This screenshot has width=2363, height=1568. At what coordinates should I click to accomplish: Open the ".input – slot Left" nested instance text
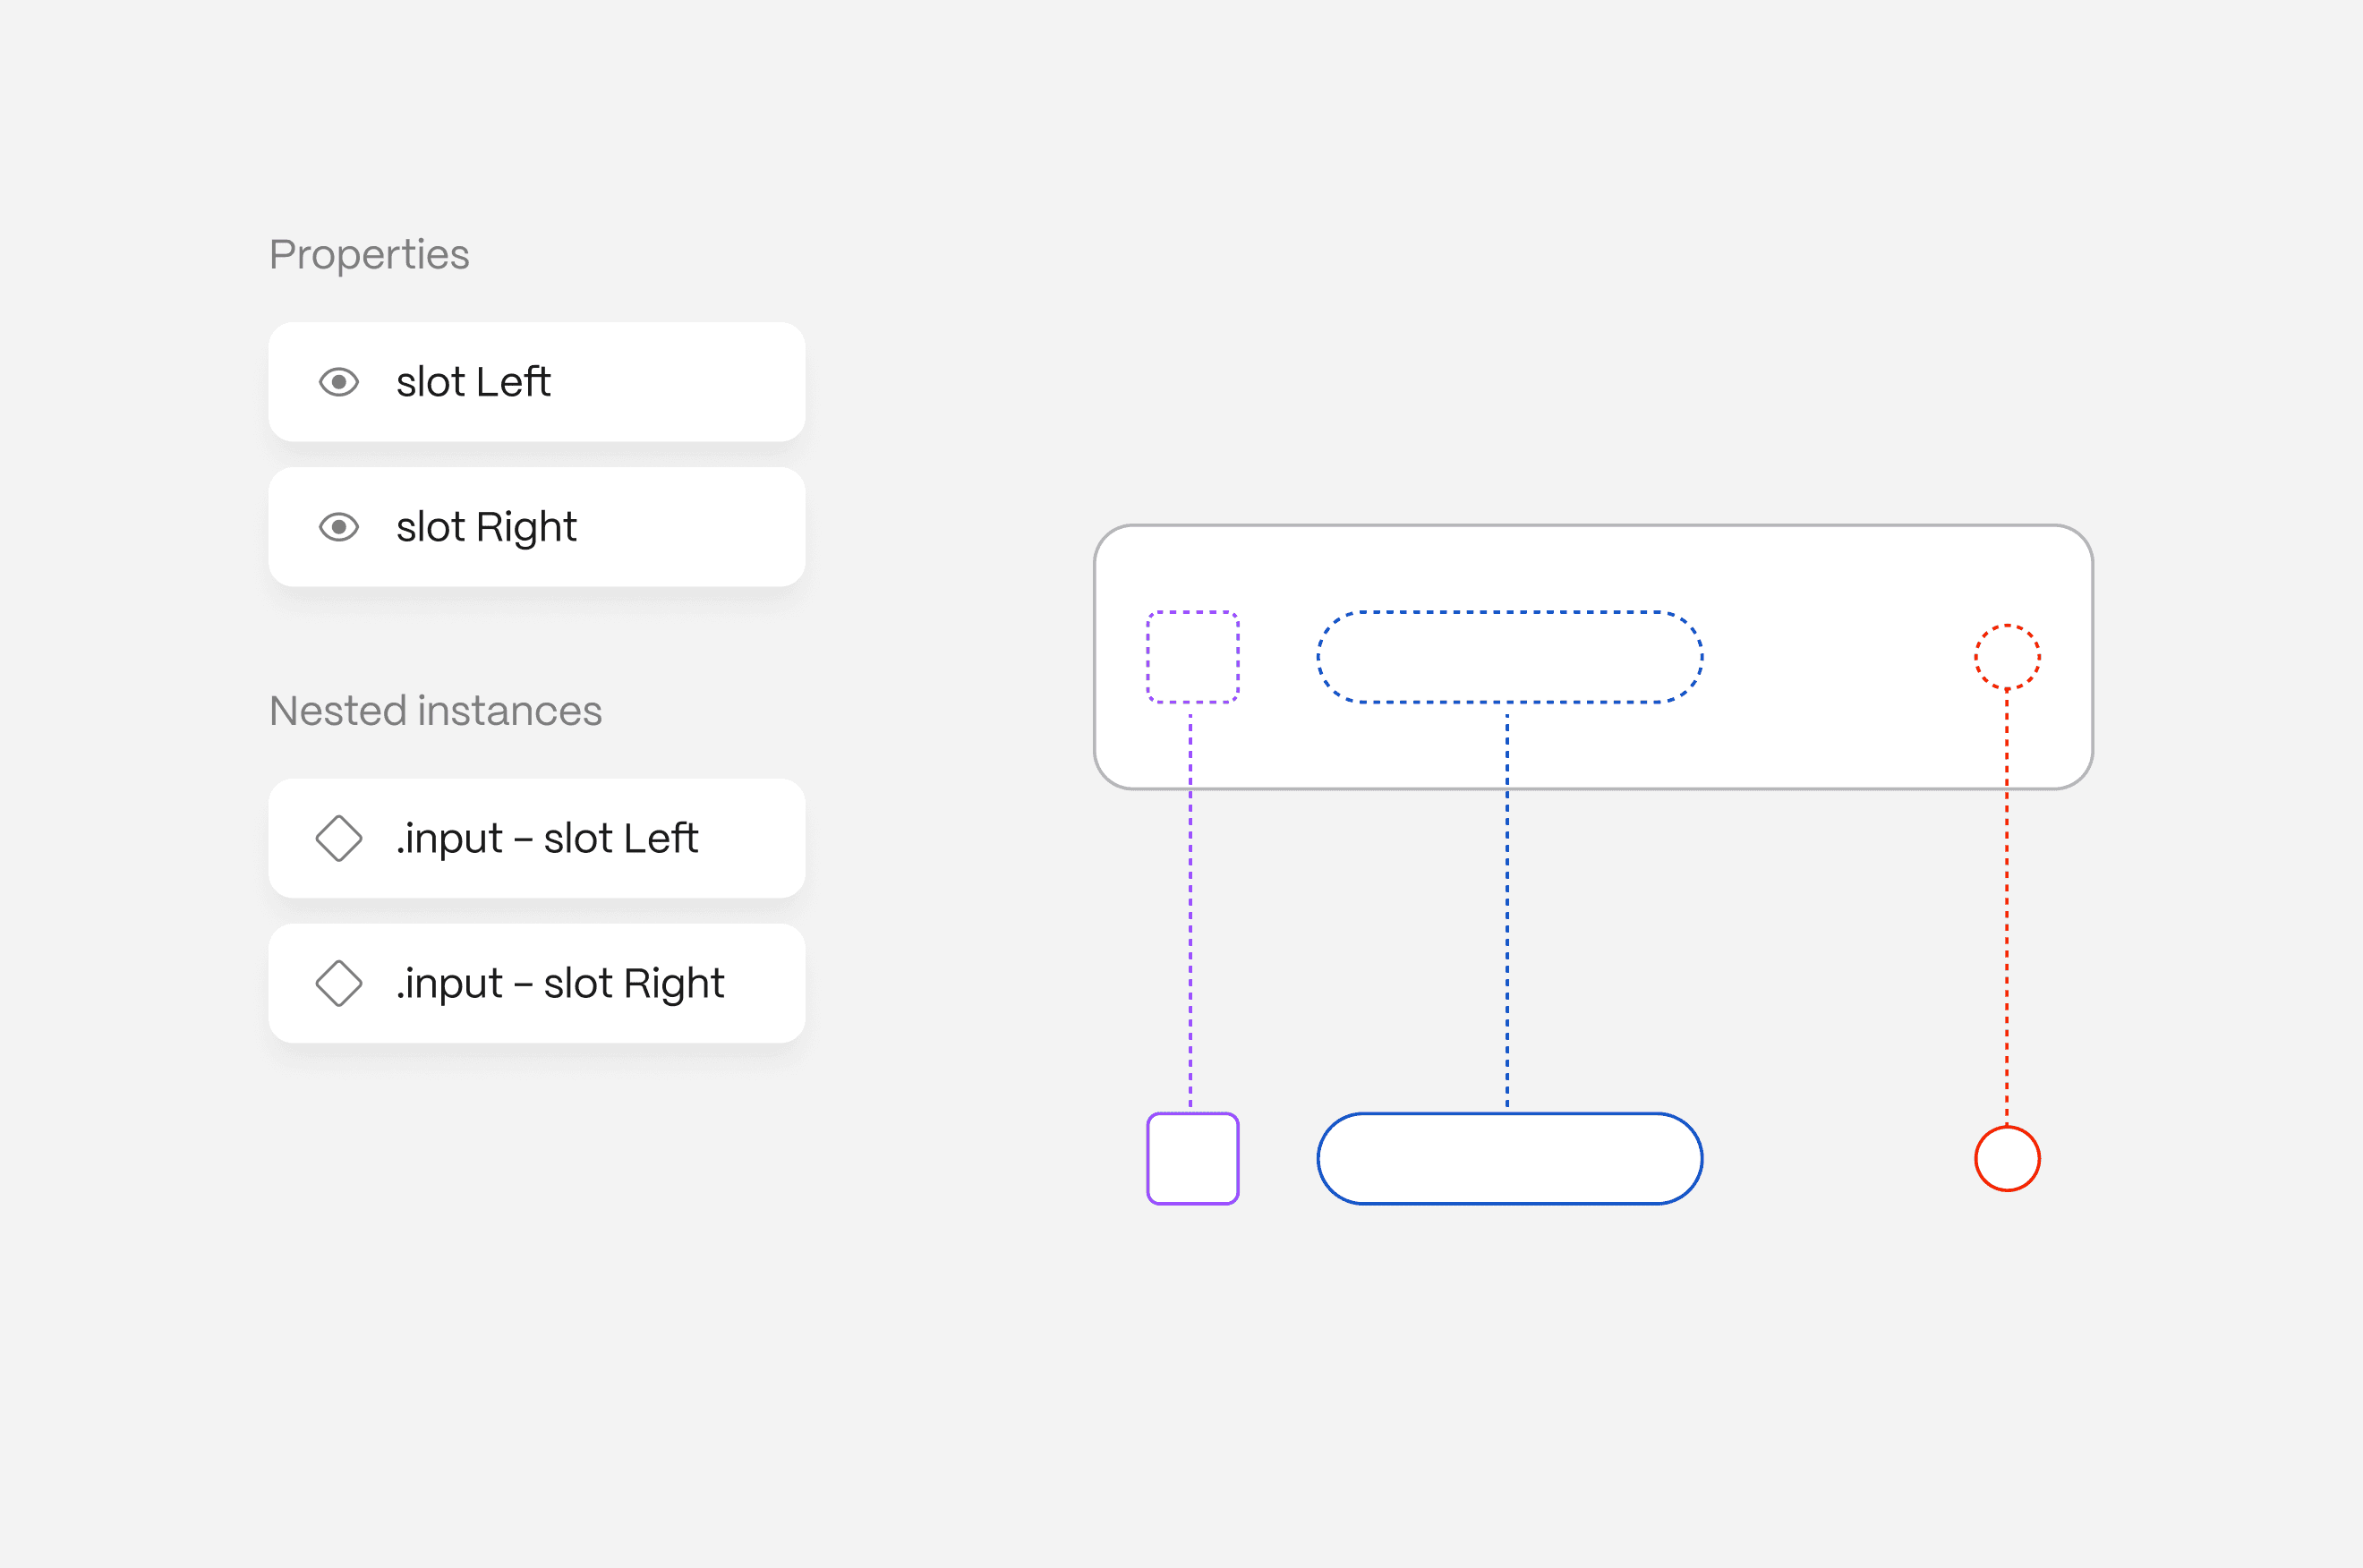click(x=546, y=838)
